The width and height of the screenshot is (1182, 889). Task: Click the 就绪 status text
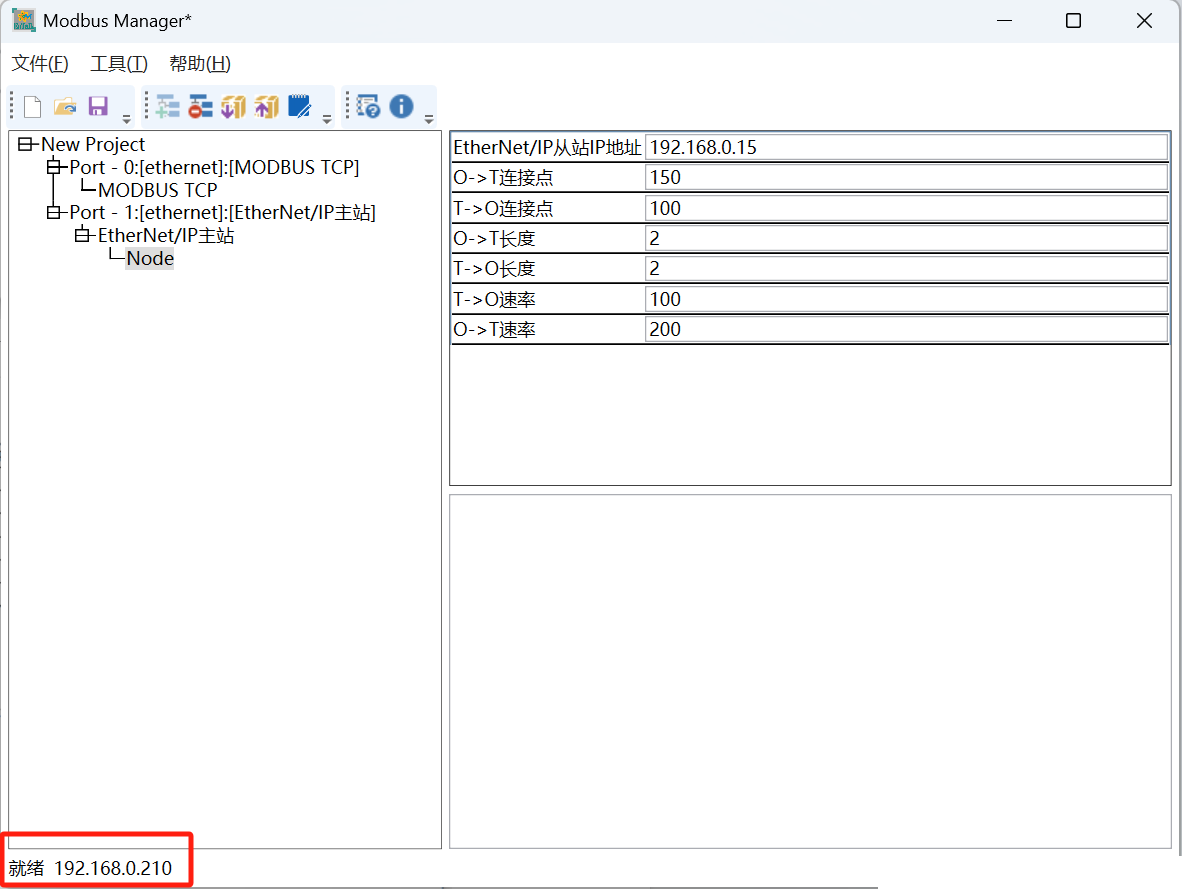(x=26, y=869)
